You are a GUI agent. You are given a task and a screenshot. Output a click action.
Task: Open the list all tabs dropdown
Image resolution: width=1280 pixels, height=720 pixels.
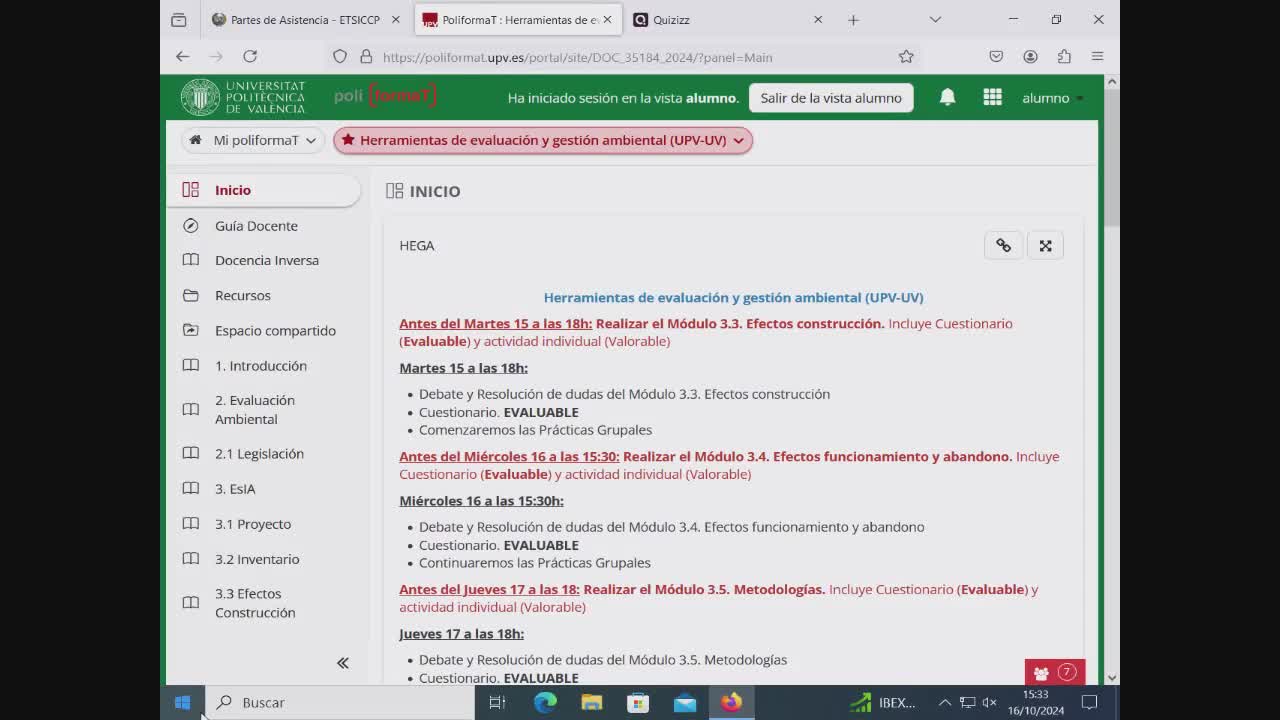(935, 20)
